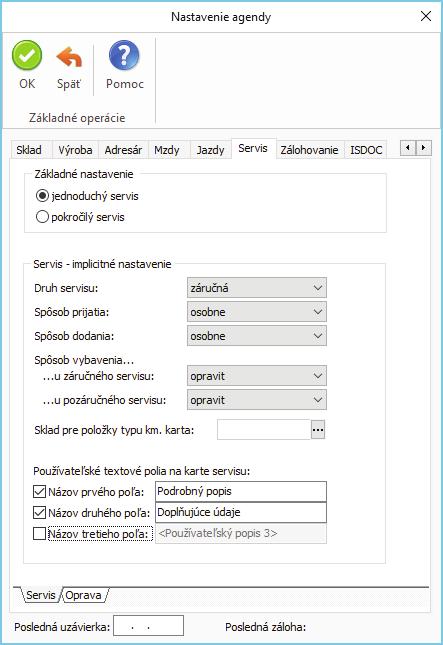Open the Spôsob dodania combo box
Image resolution: width=443 pixels, height=645 pixels.
pos(257,336)
